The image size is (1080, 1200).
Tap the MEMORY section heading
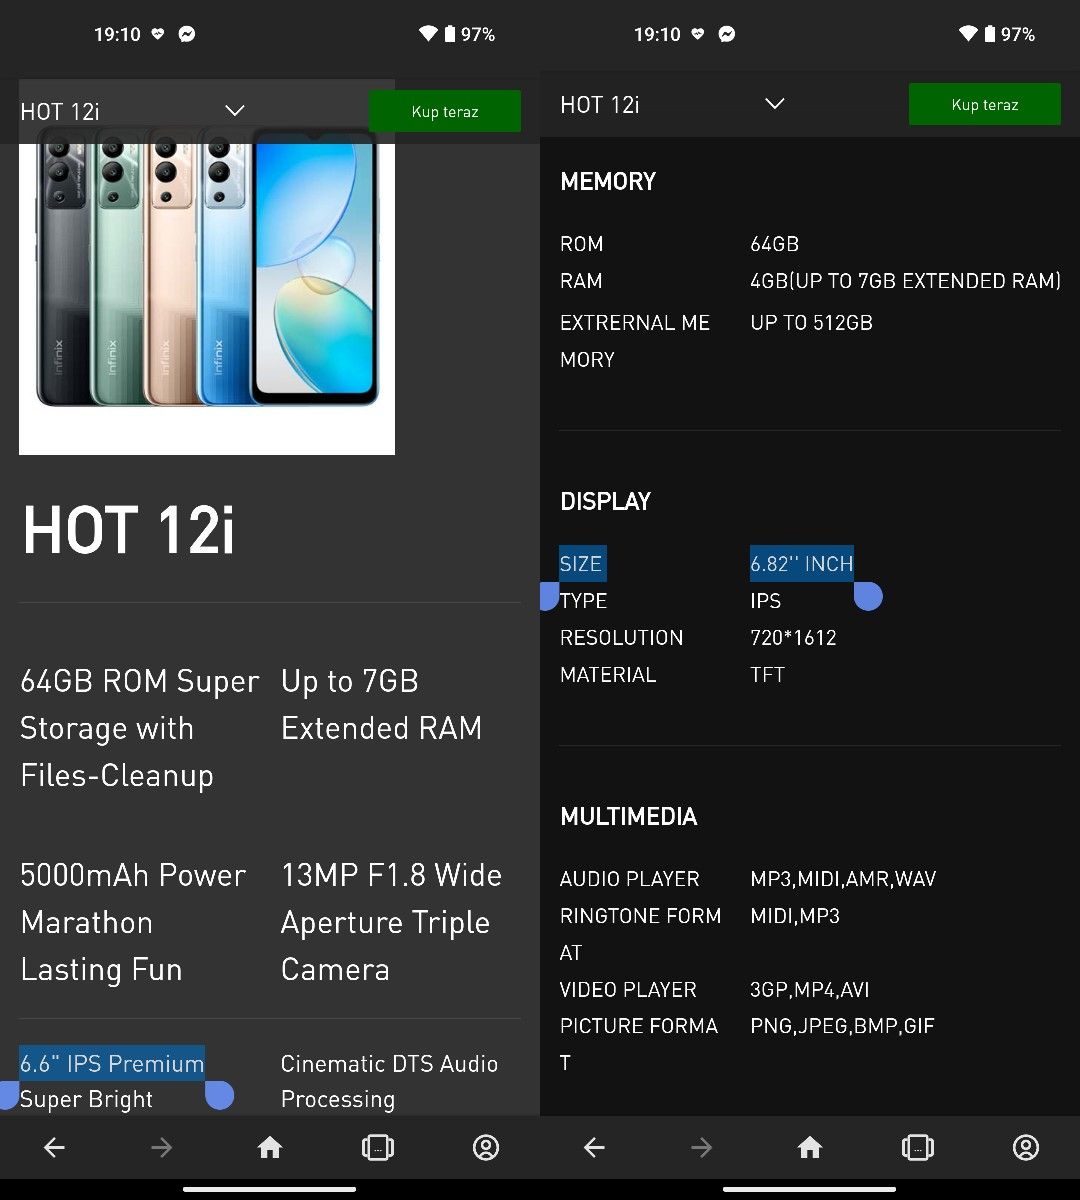(608, 181)
